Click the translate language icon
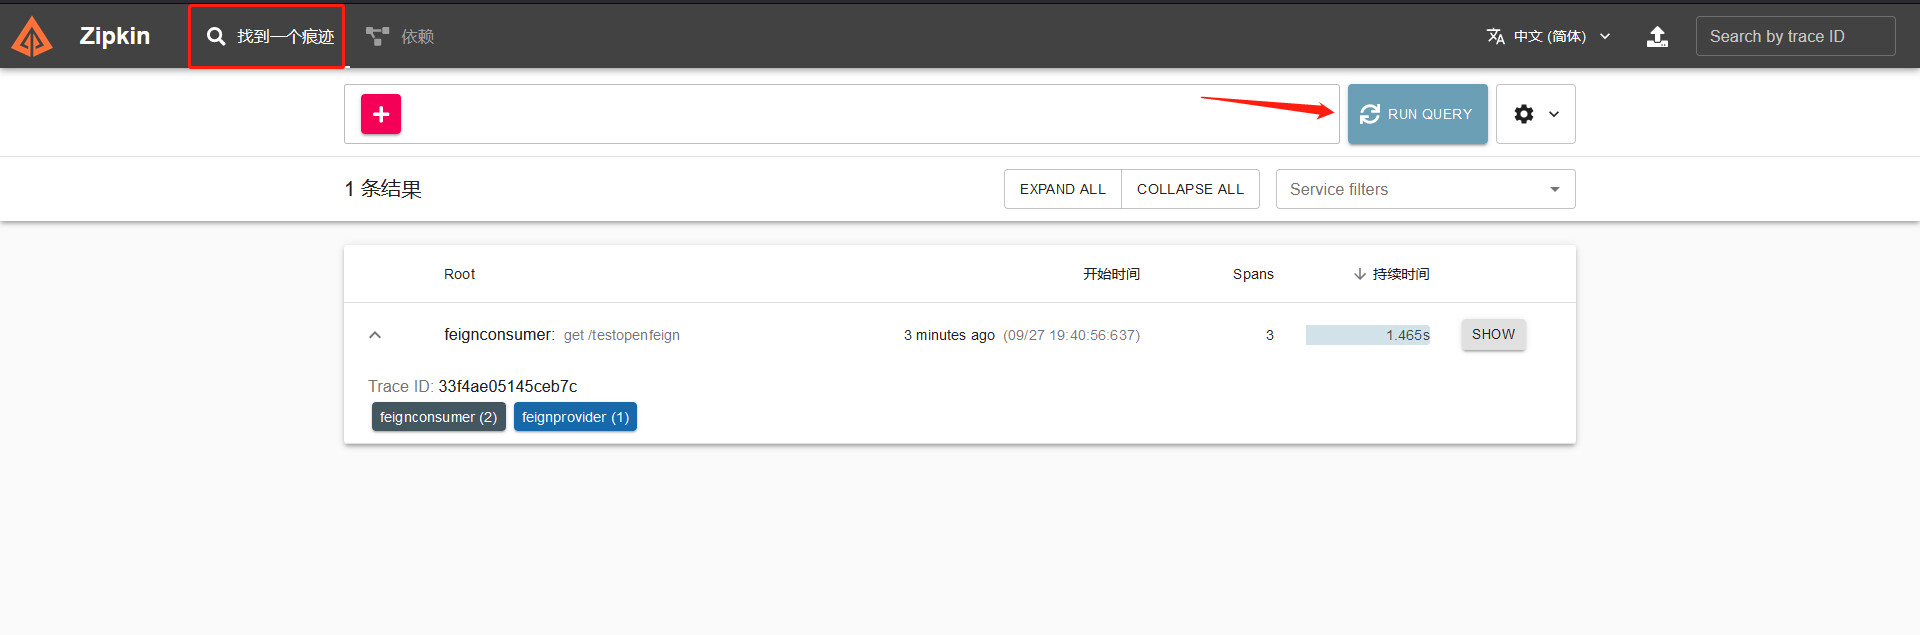 (1496, 36)
